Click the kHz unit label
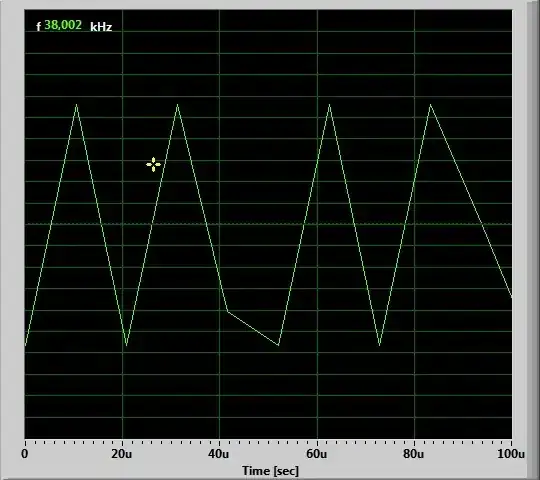 [101, 27]
